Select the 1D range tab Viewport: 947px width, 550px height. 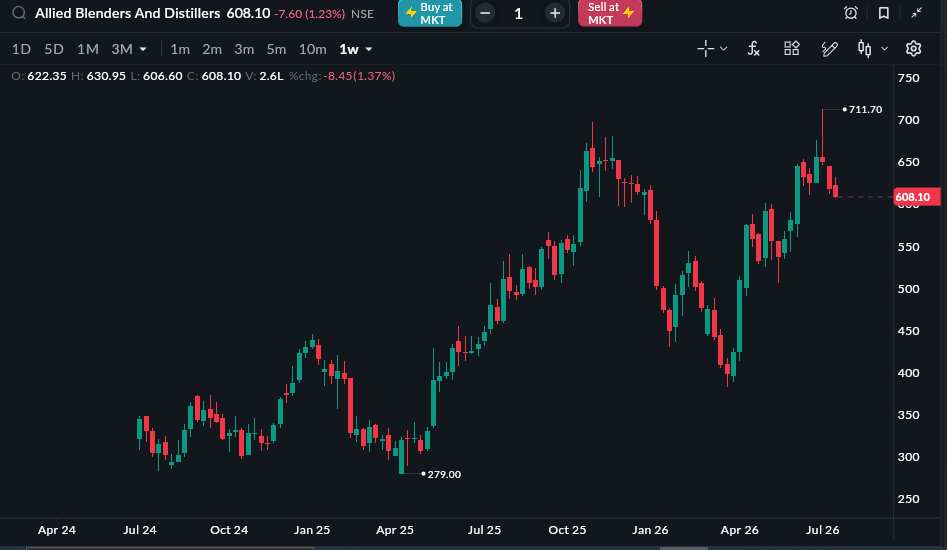tap(22, 49)
